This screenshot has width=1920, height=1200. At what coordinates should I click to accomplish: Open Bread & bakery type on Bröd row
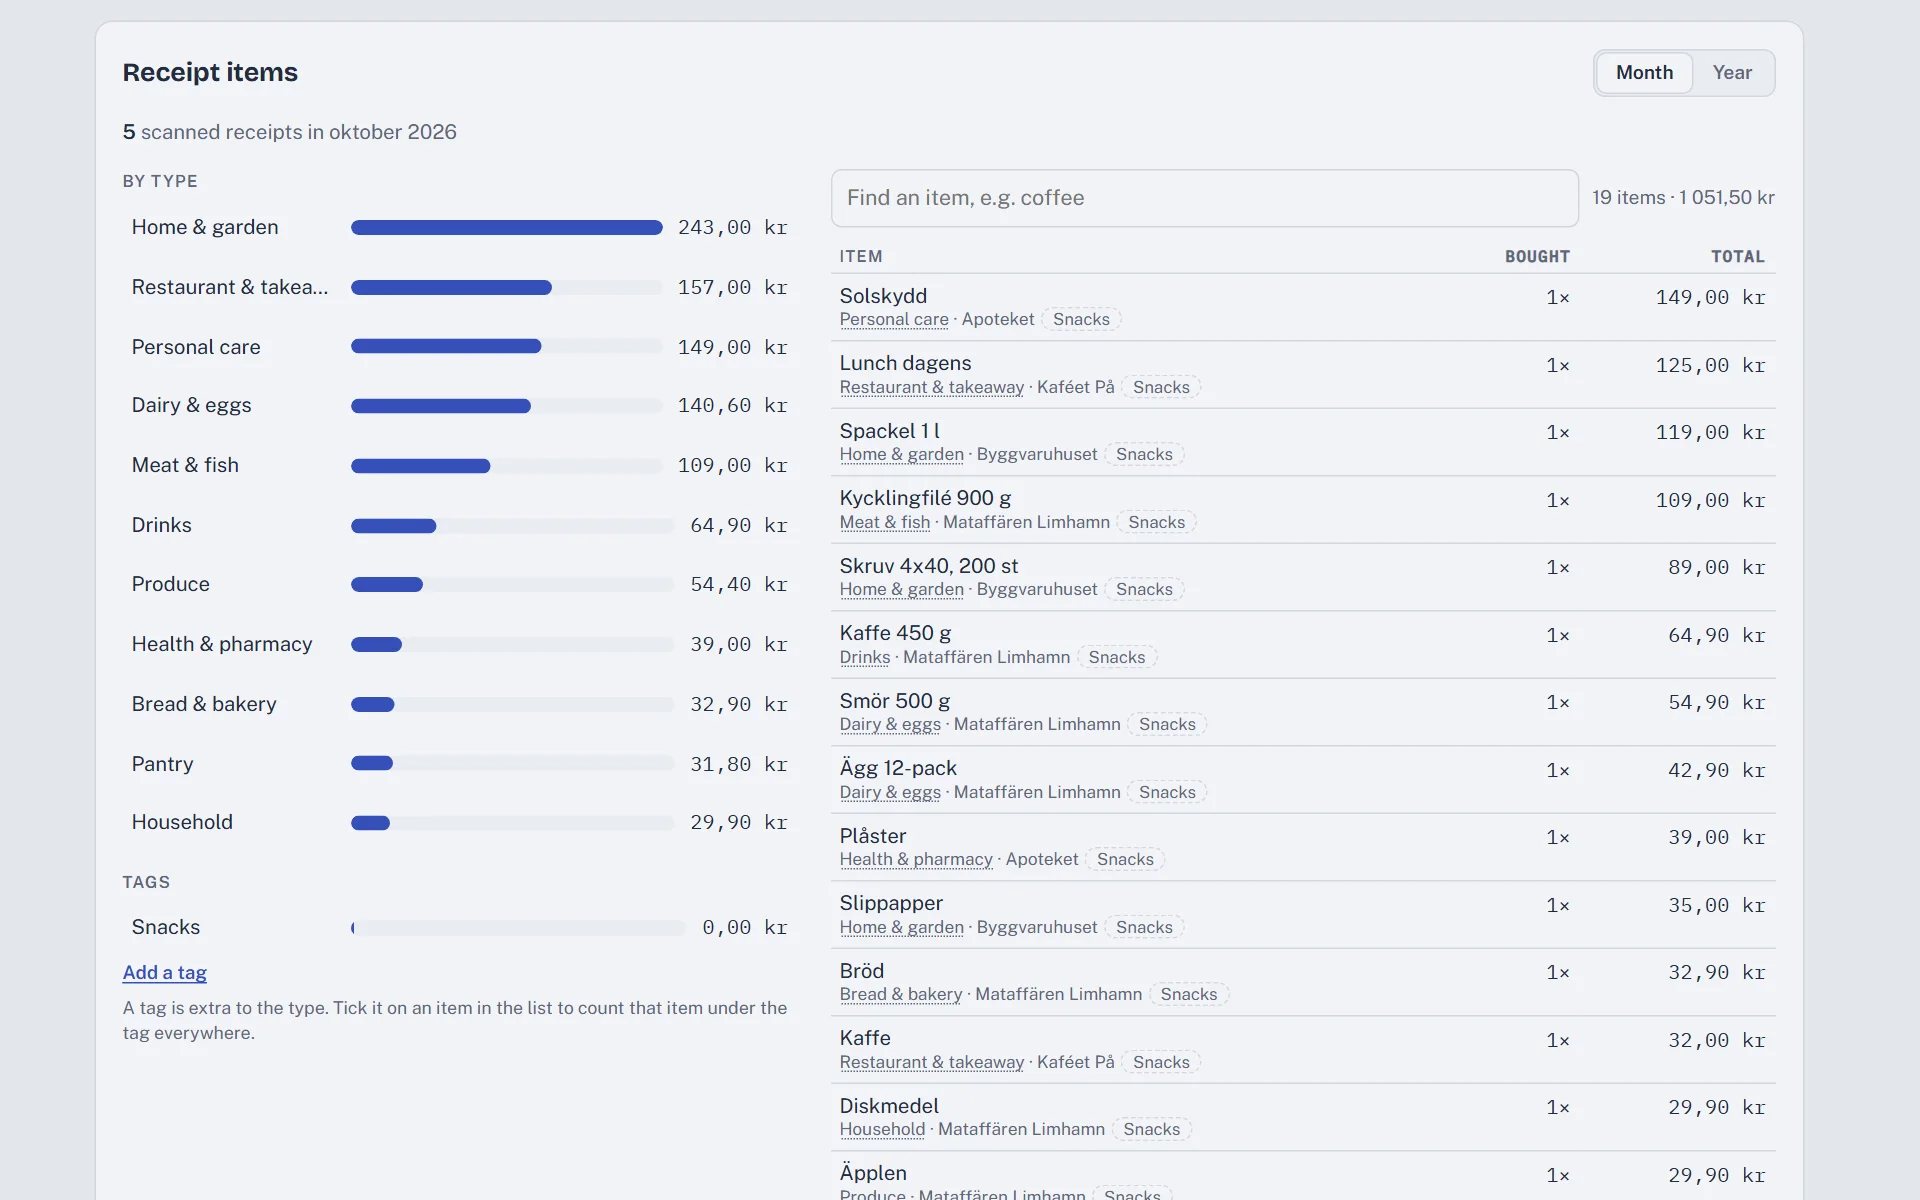click(x=901, y=994)
